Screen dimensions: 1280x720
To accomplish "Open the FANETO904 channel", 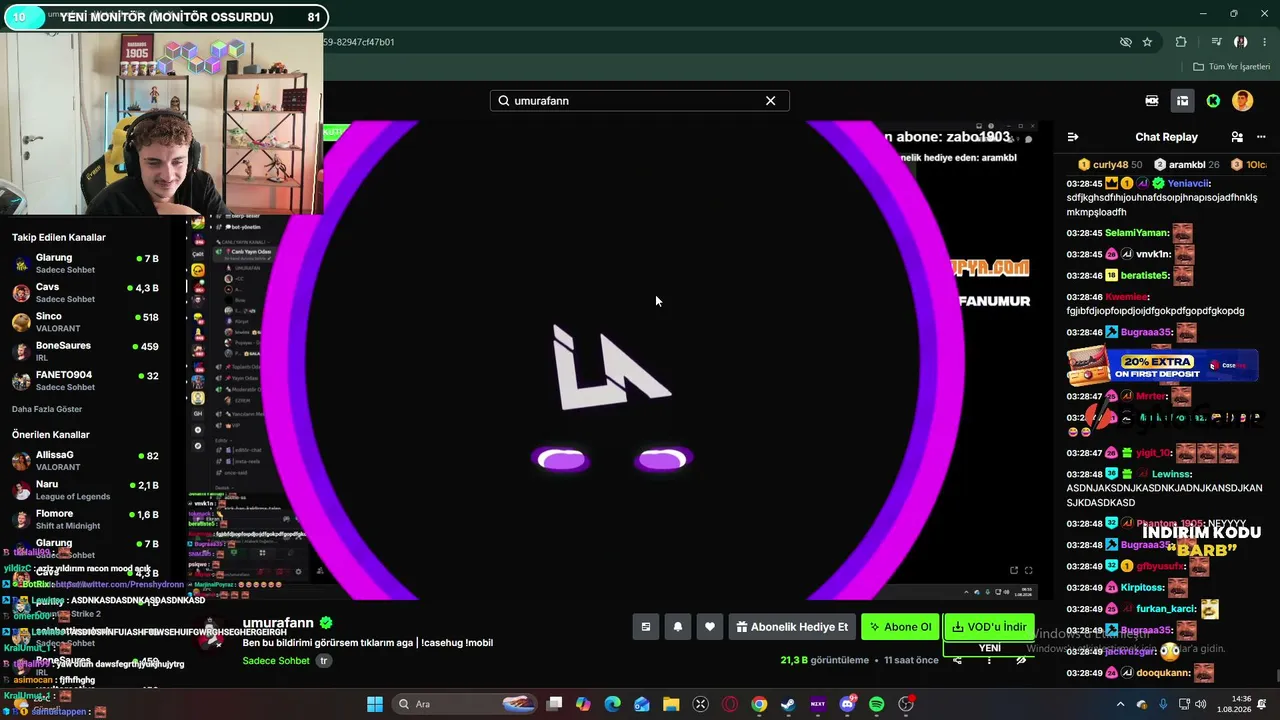I will [x=86, y=380].
